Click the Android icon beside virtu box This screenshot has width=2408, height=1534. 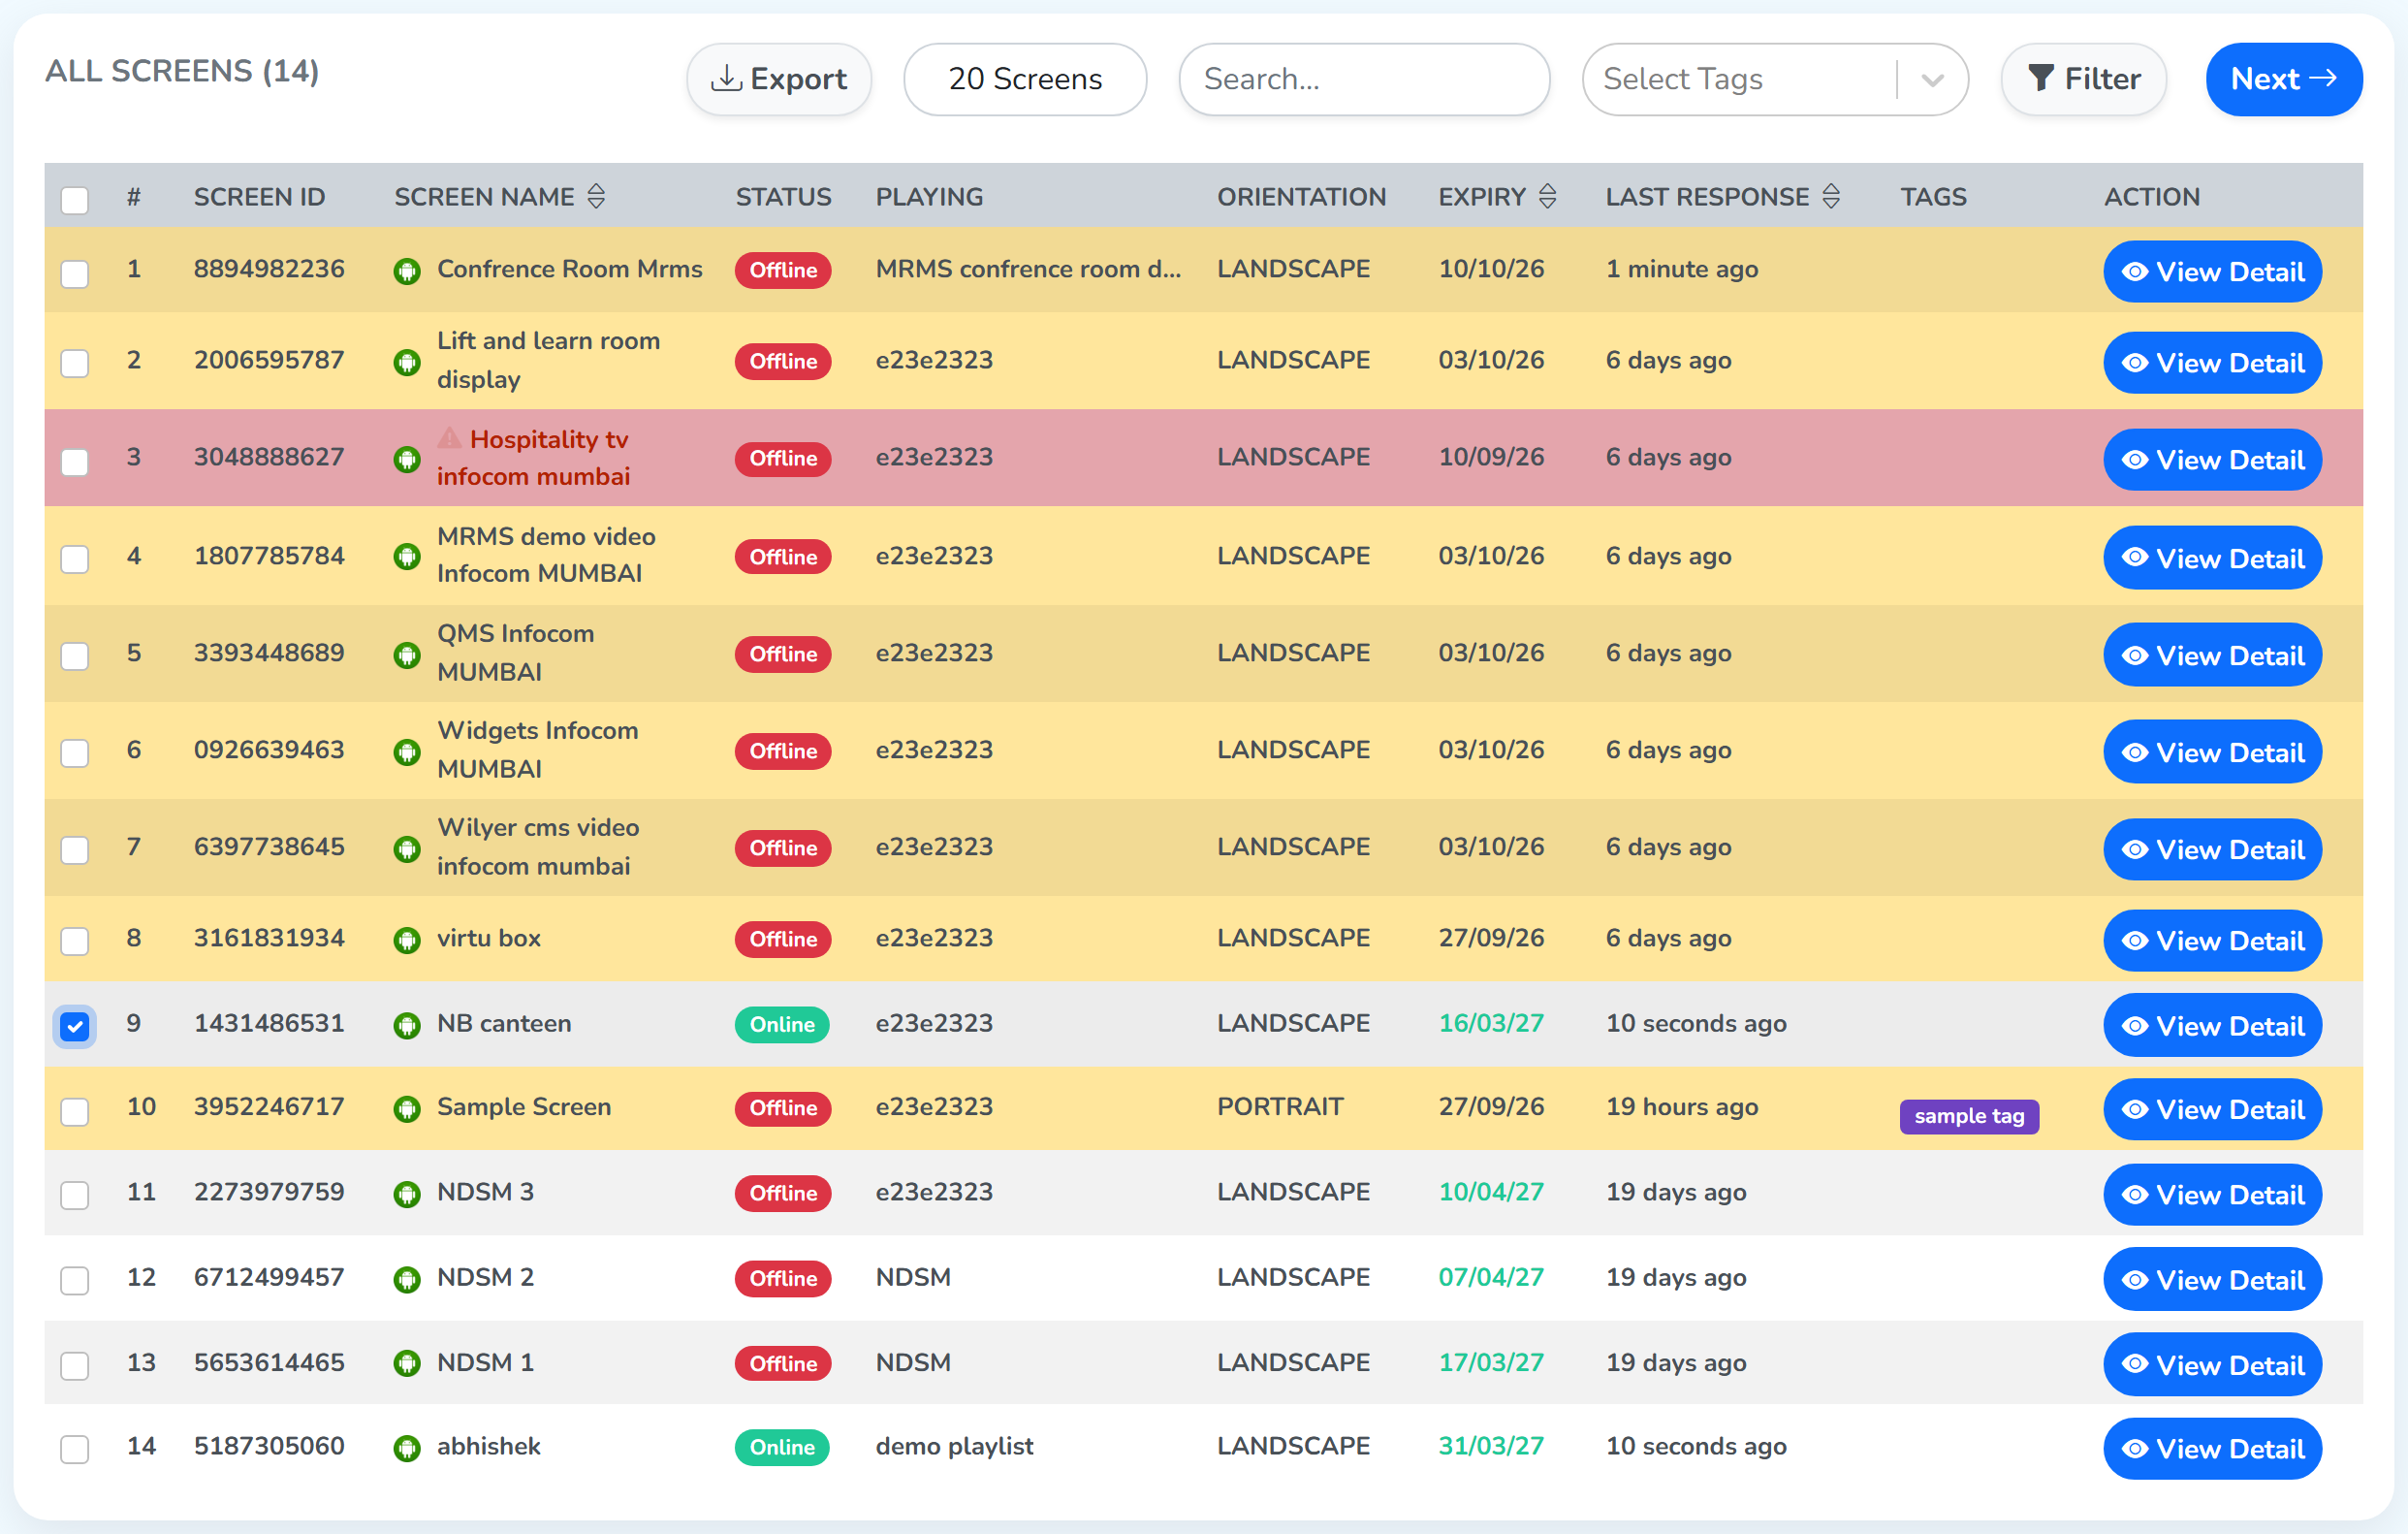pyautogui.click(x=407, y=940)
